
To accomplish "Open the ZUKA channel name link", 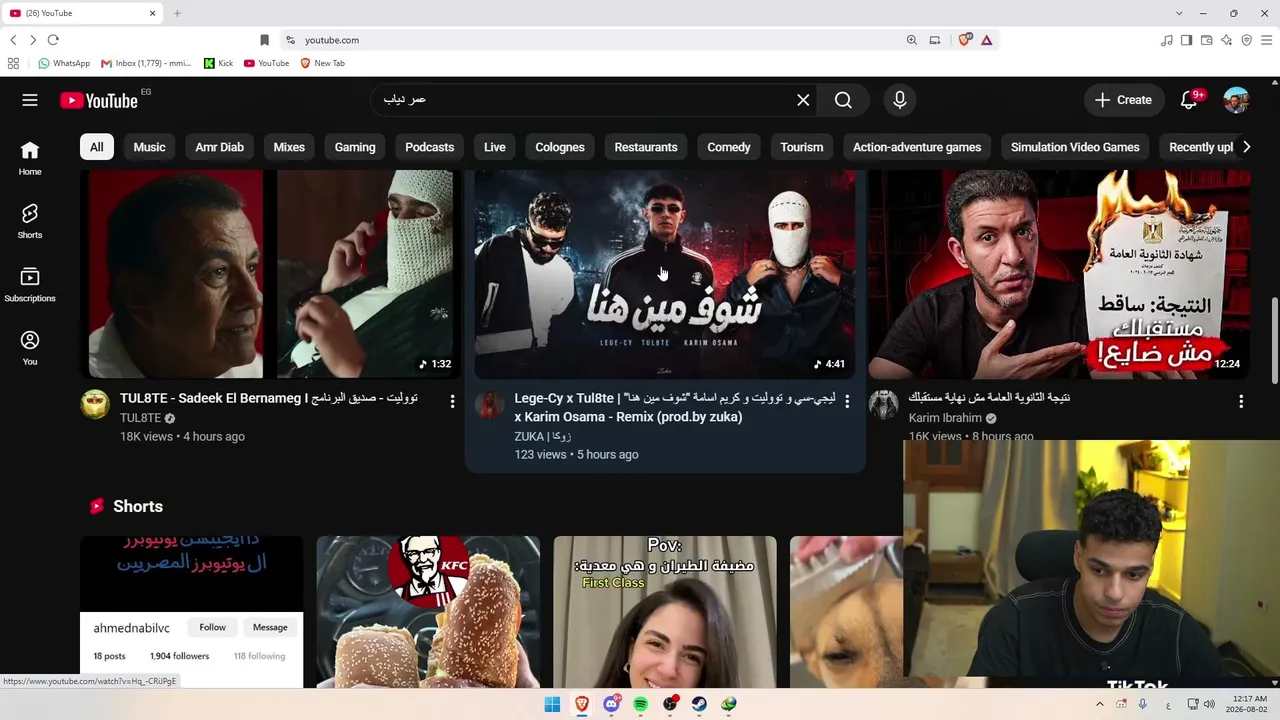I will pos(543,436).
